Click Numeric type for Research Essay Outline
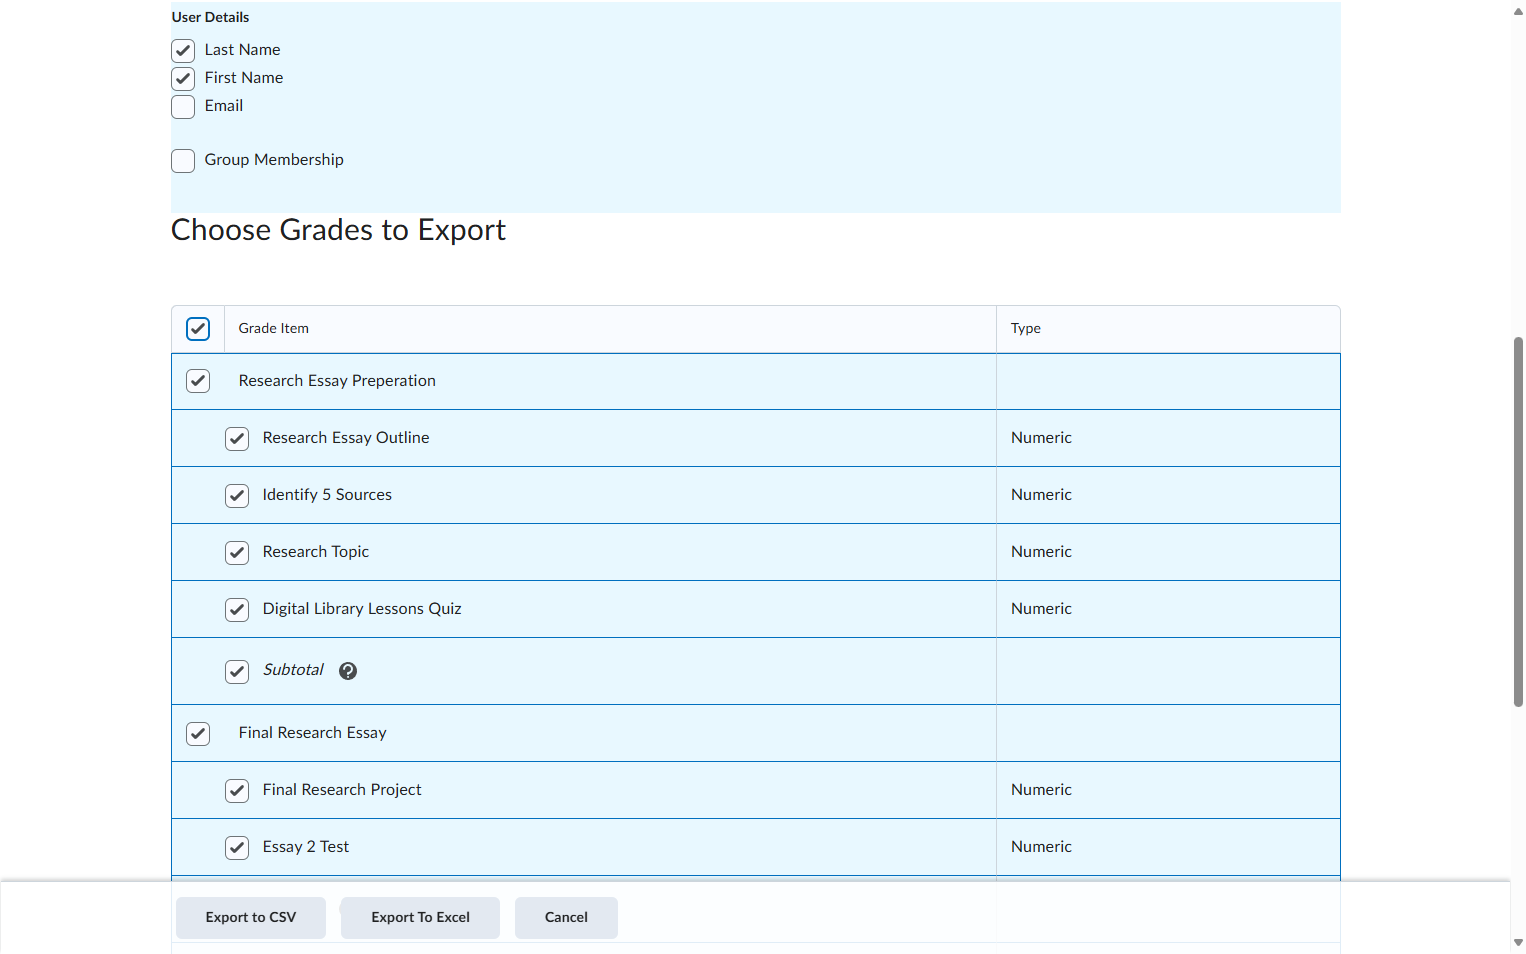1526x954 pixels. coord(1041,438)
